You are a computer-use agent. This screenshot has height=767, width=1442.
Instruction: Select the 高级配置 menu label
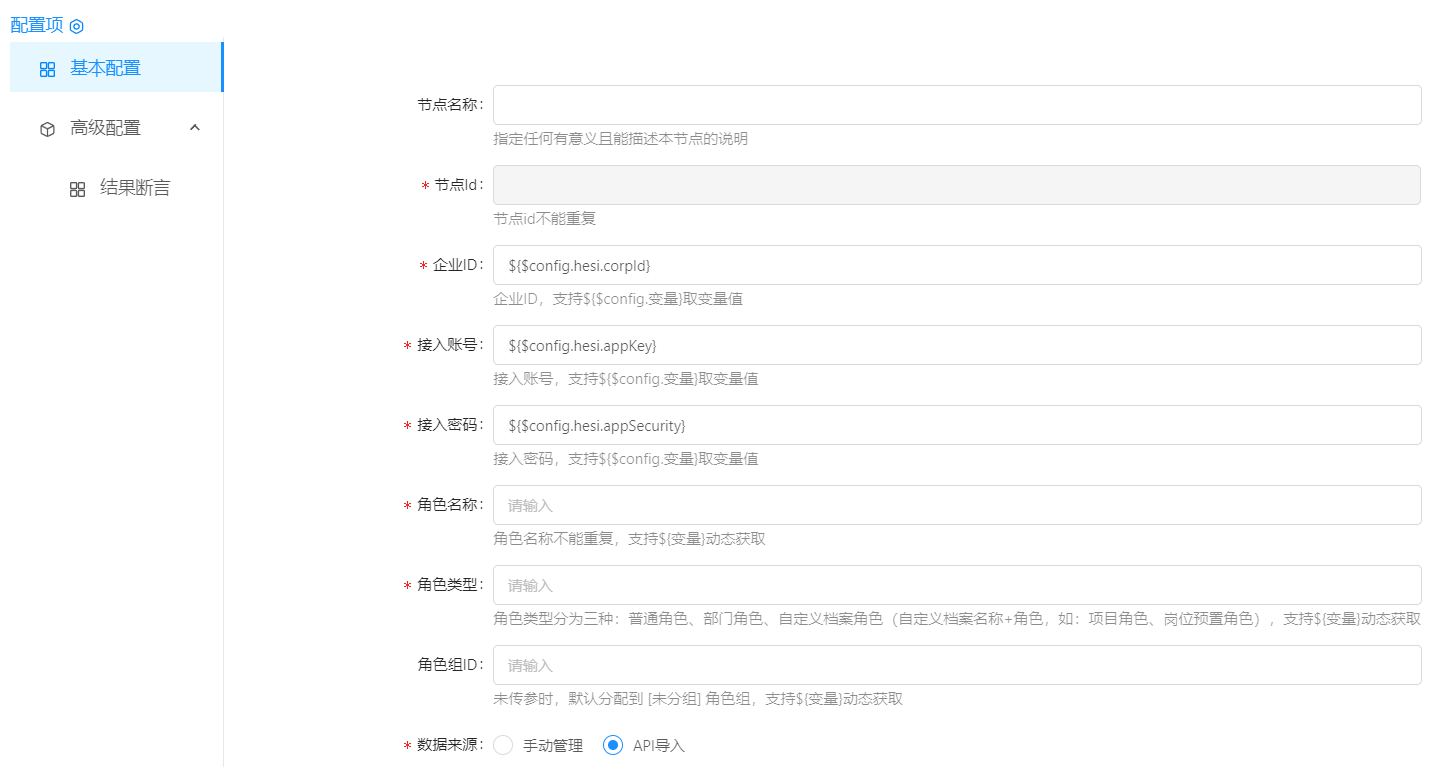pyautogui.click(x=105, y=128)
